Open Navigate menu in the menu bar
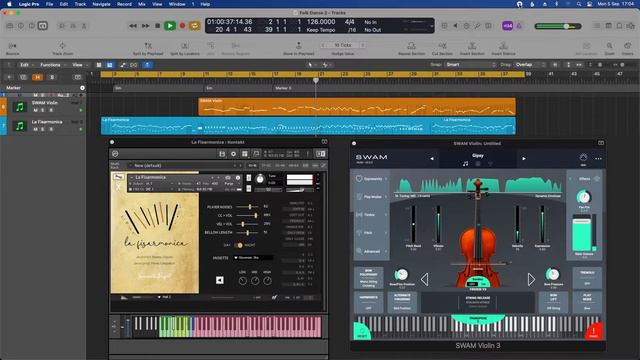Viewport: 640px width, 360px height. [101, 4]
